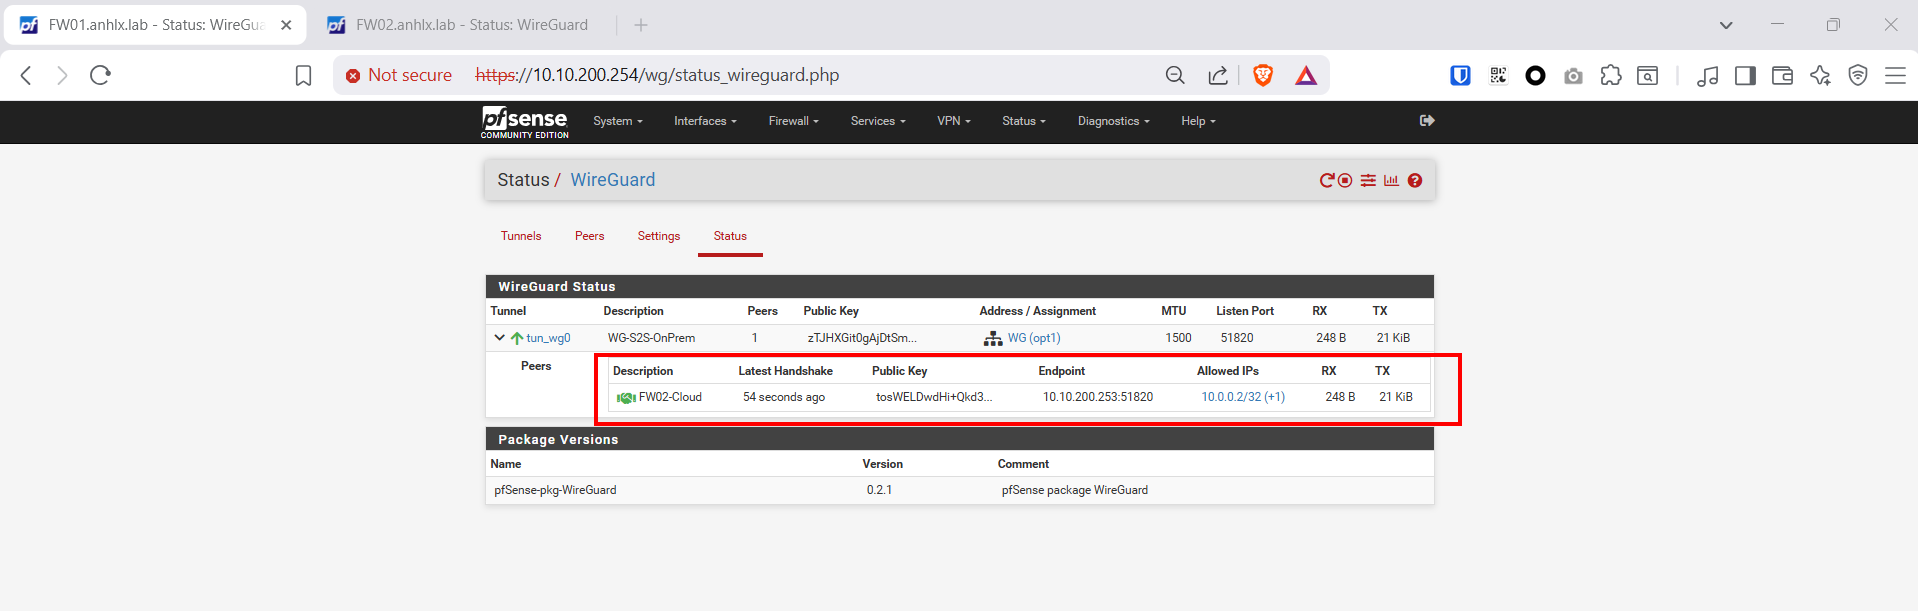Open the Bitwarden extension icon
The width and height of the screenshot is (1918, 611).
pyautogui.click(x=1460, y=75)
